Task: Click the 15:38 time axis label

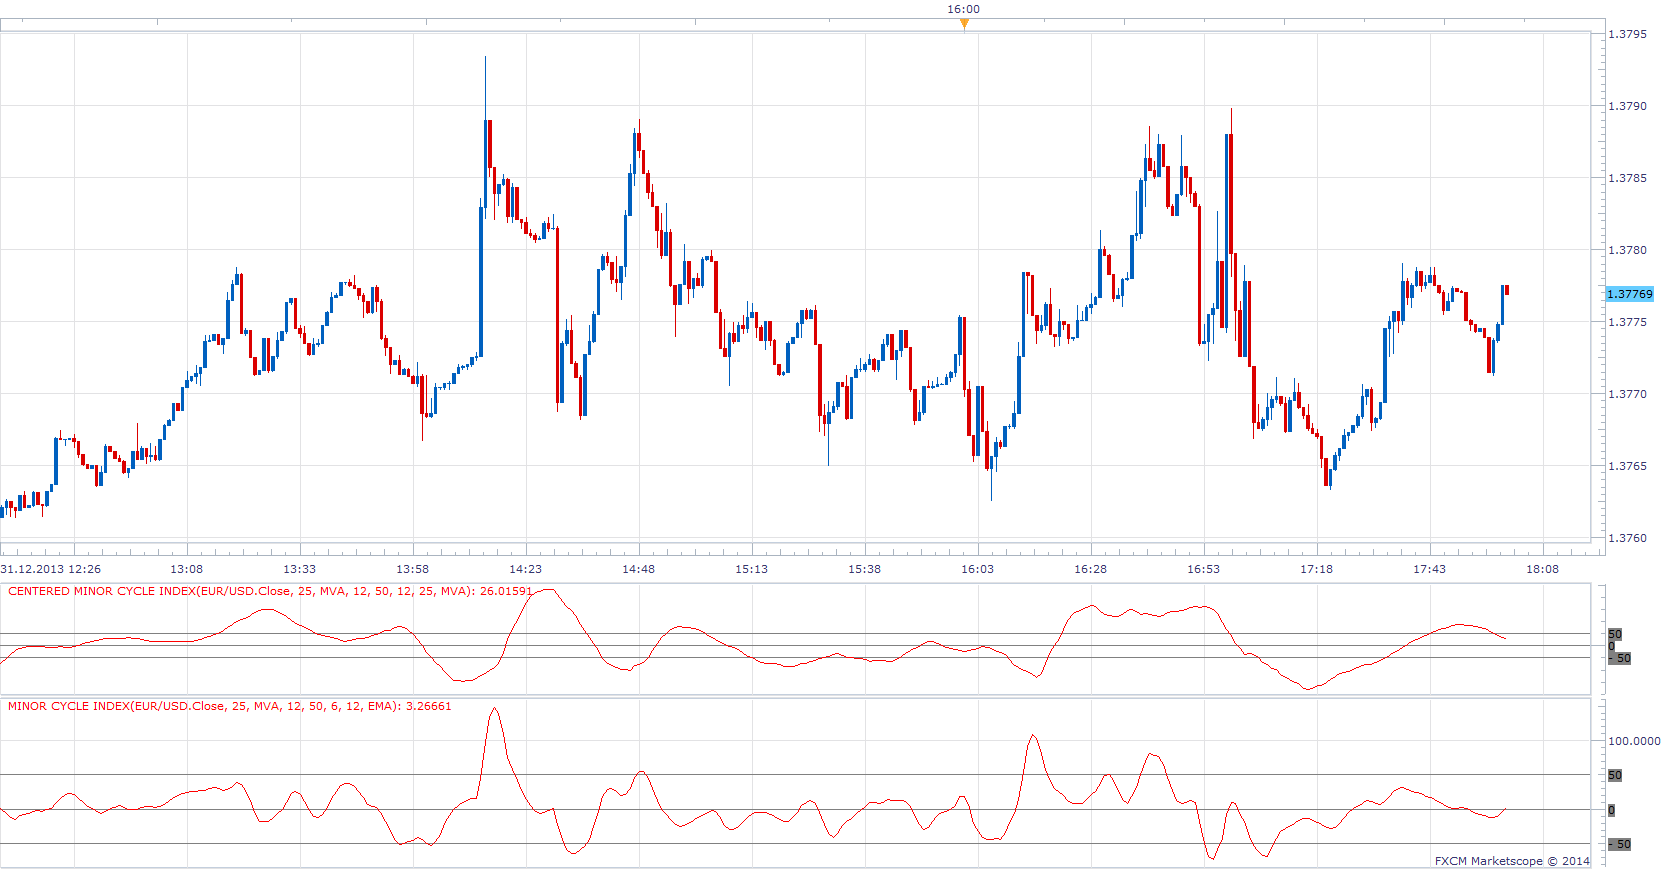Action: (864, 569)
